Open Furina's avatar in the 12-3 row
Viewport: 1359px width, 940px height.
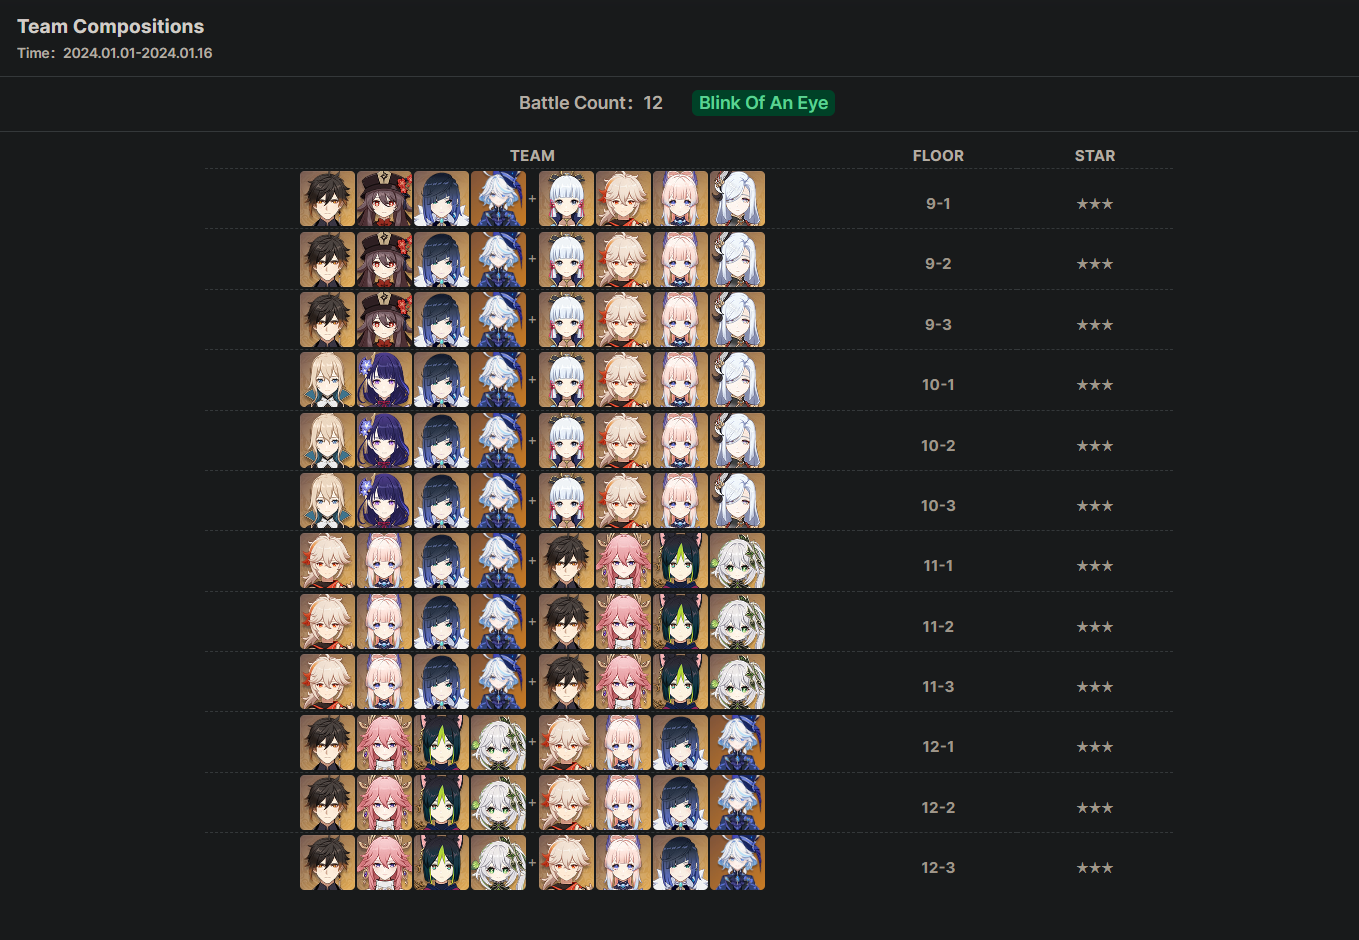pos(737,863)
